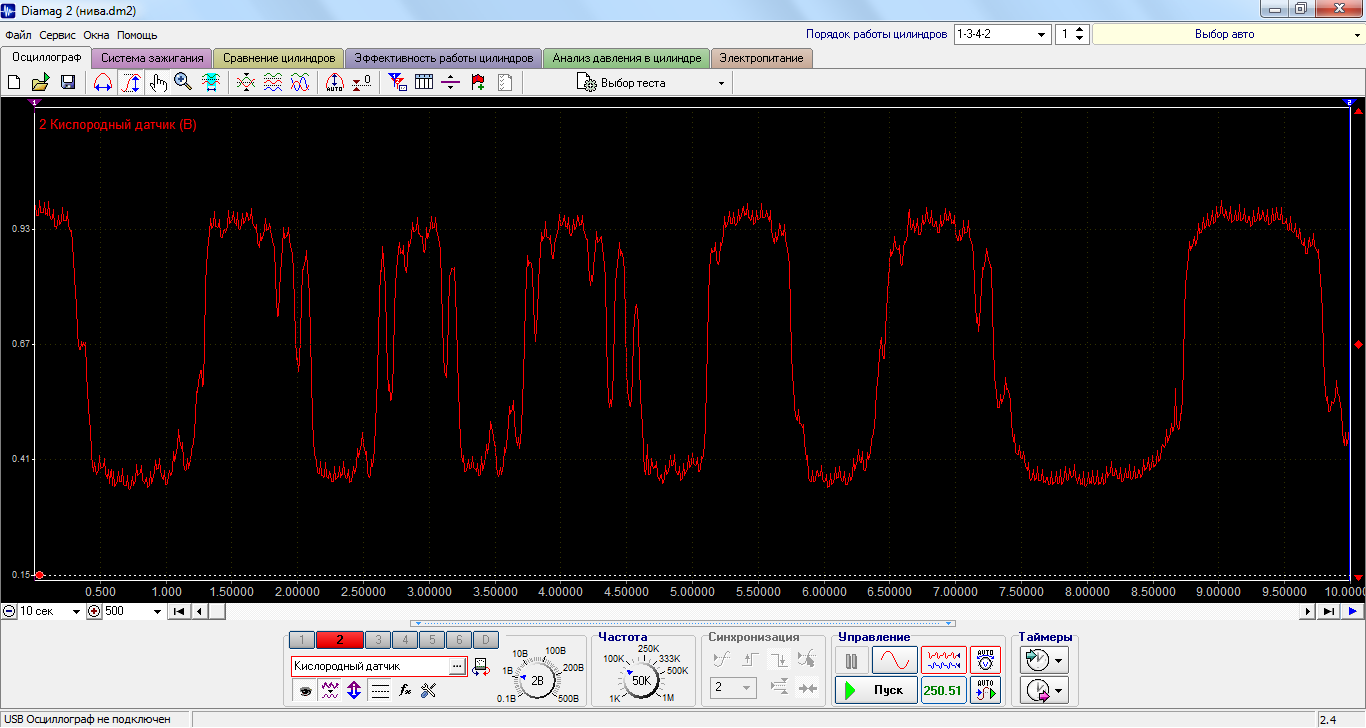Open the Помощь menu

click(x=137, y=35)
